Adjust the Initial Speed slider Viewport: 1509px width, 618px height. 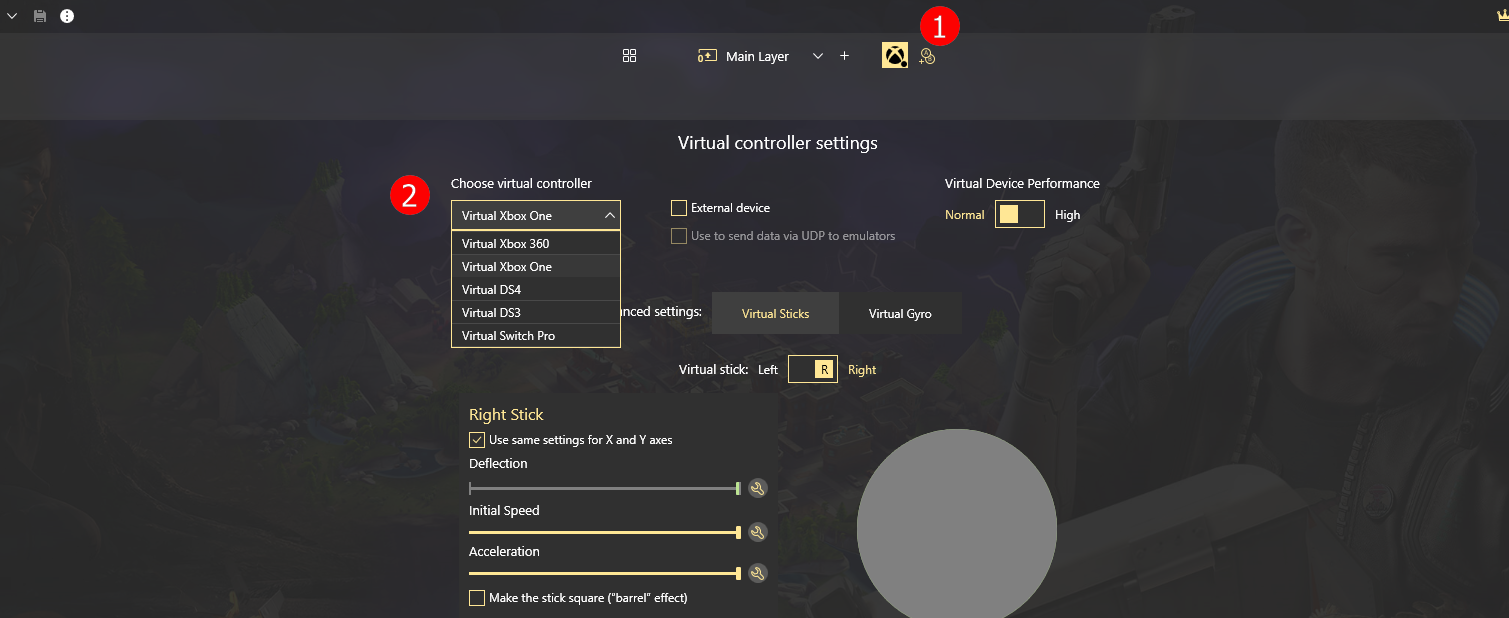point(605,532)
